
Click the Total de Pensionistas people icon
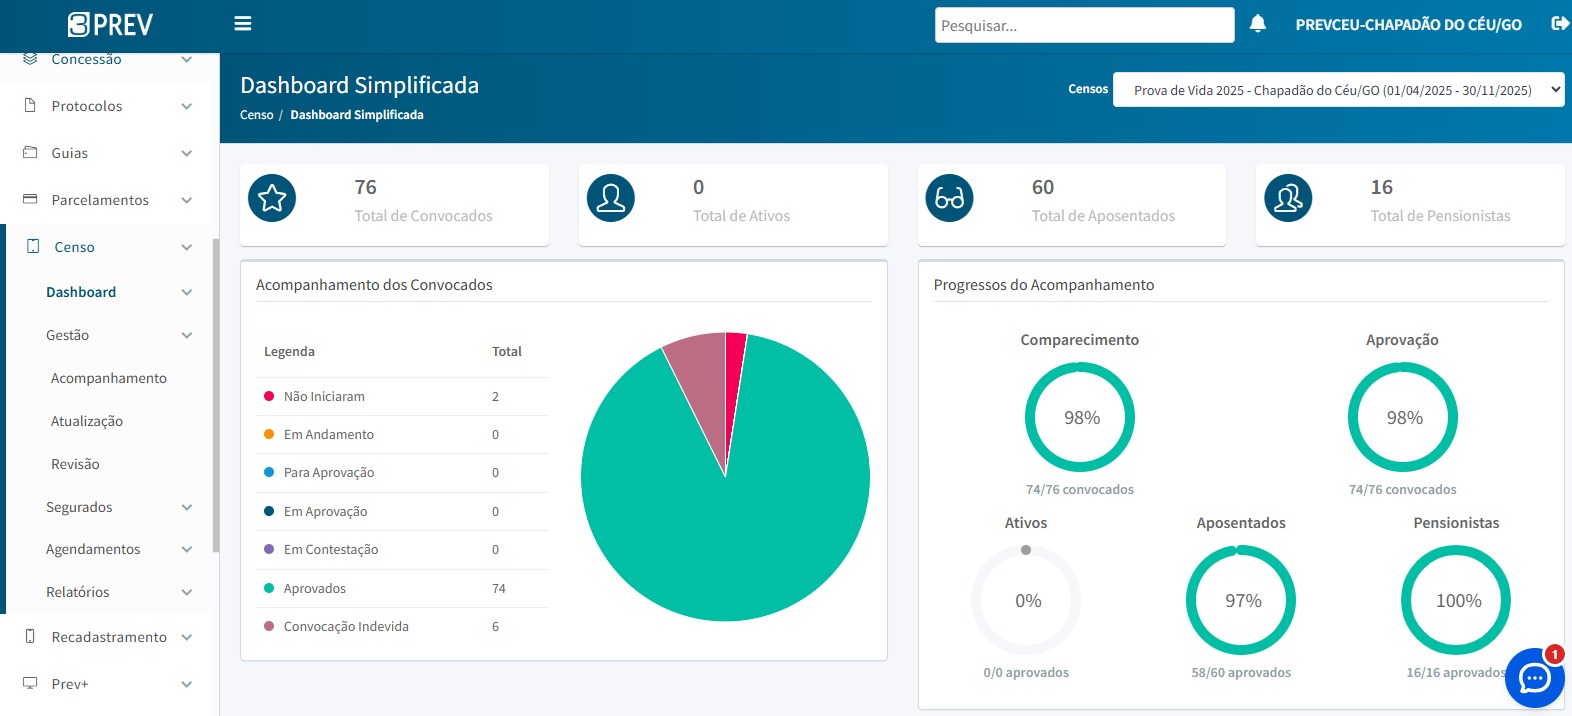pos(1288,198)
